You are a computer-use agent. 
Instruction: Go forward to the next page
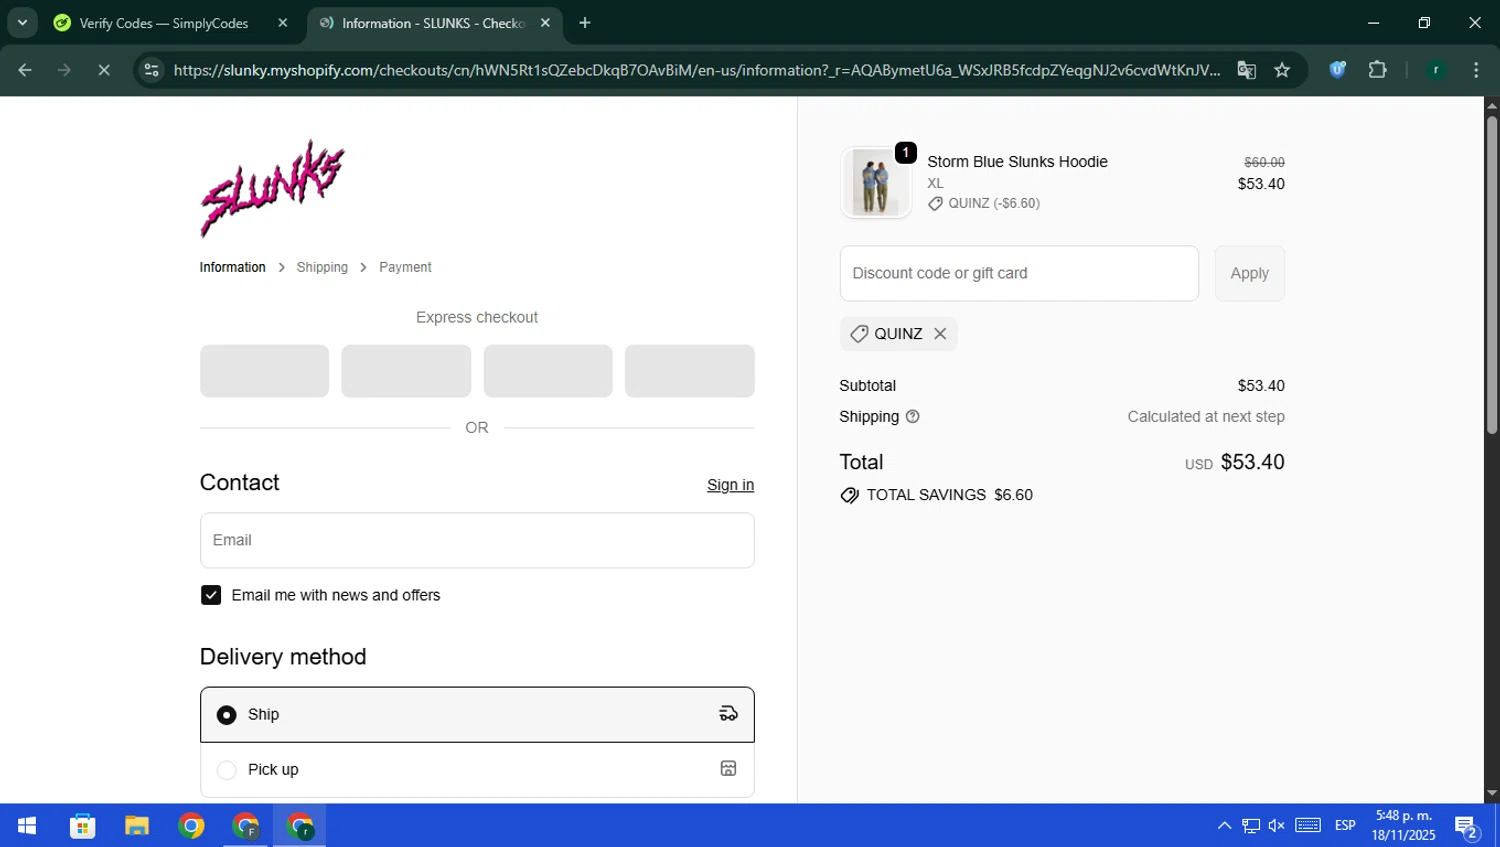click(x=64, y=70)
